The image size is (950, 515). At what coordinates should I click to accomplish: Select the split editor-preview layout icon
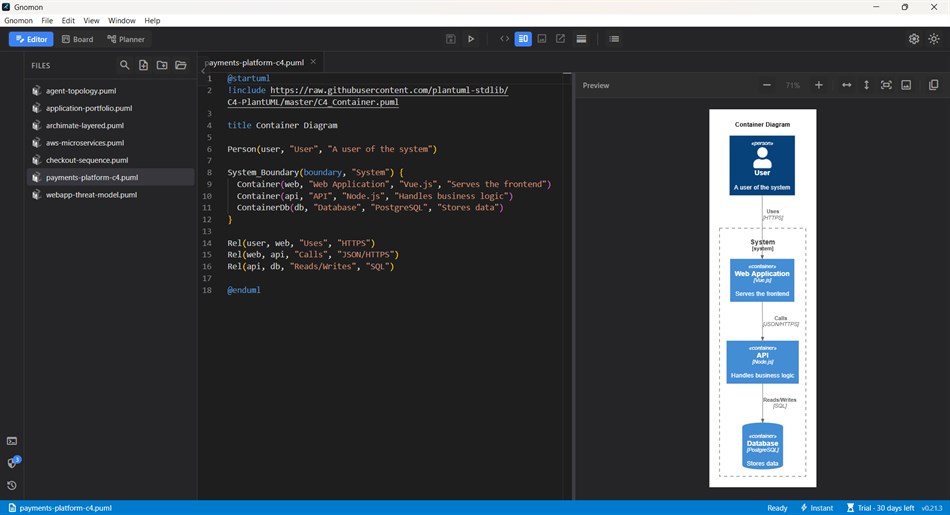click(x=523, y=39)
